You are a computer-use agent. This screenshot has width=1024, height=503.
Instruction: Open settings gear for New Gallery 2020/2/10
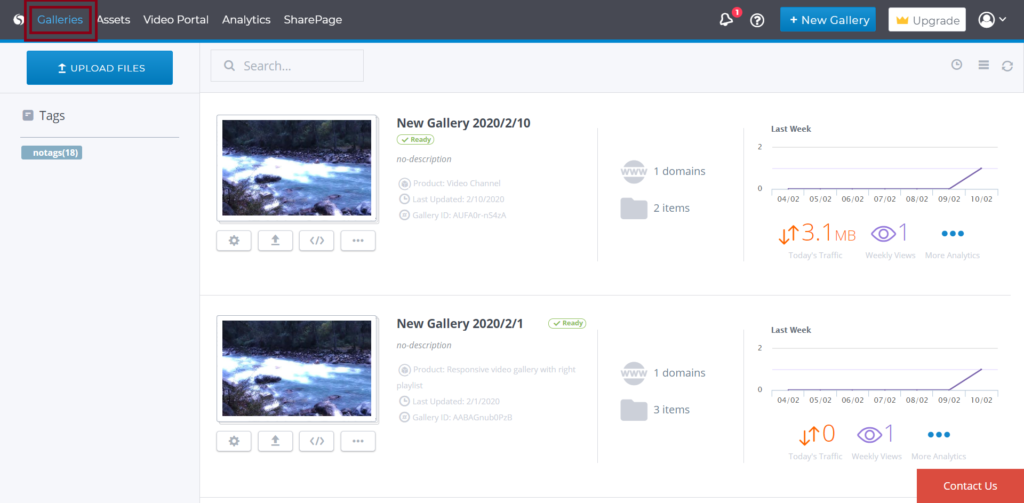(234, 240)
